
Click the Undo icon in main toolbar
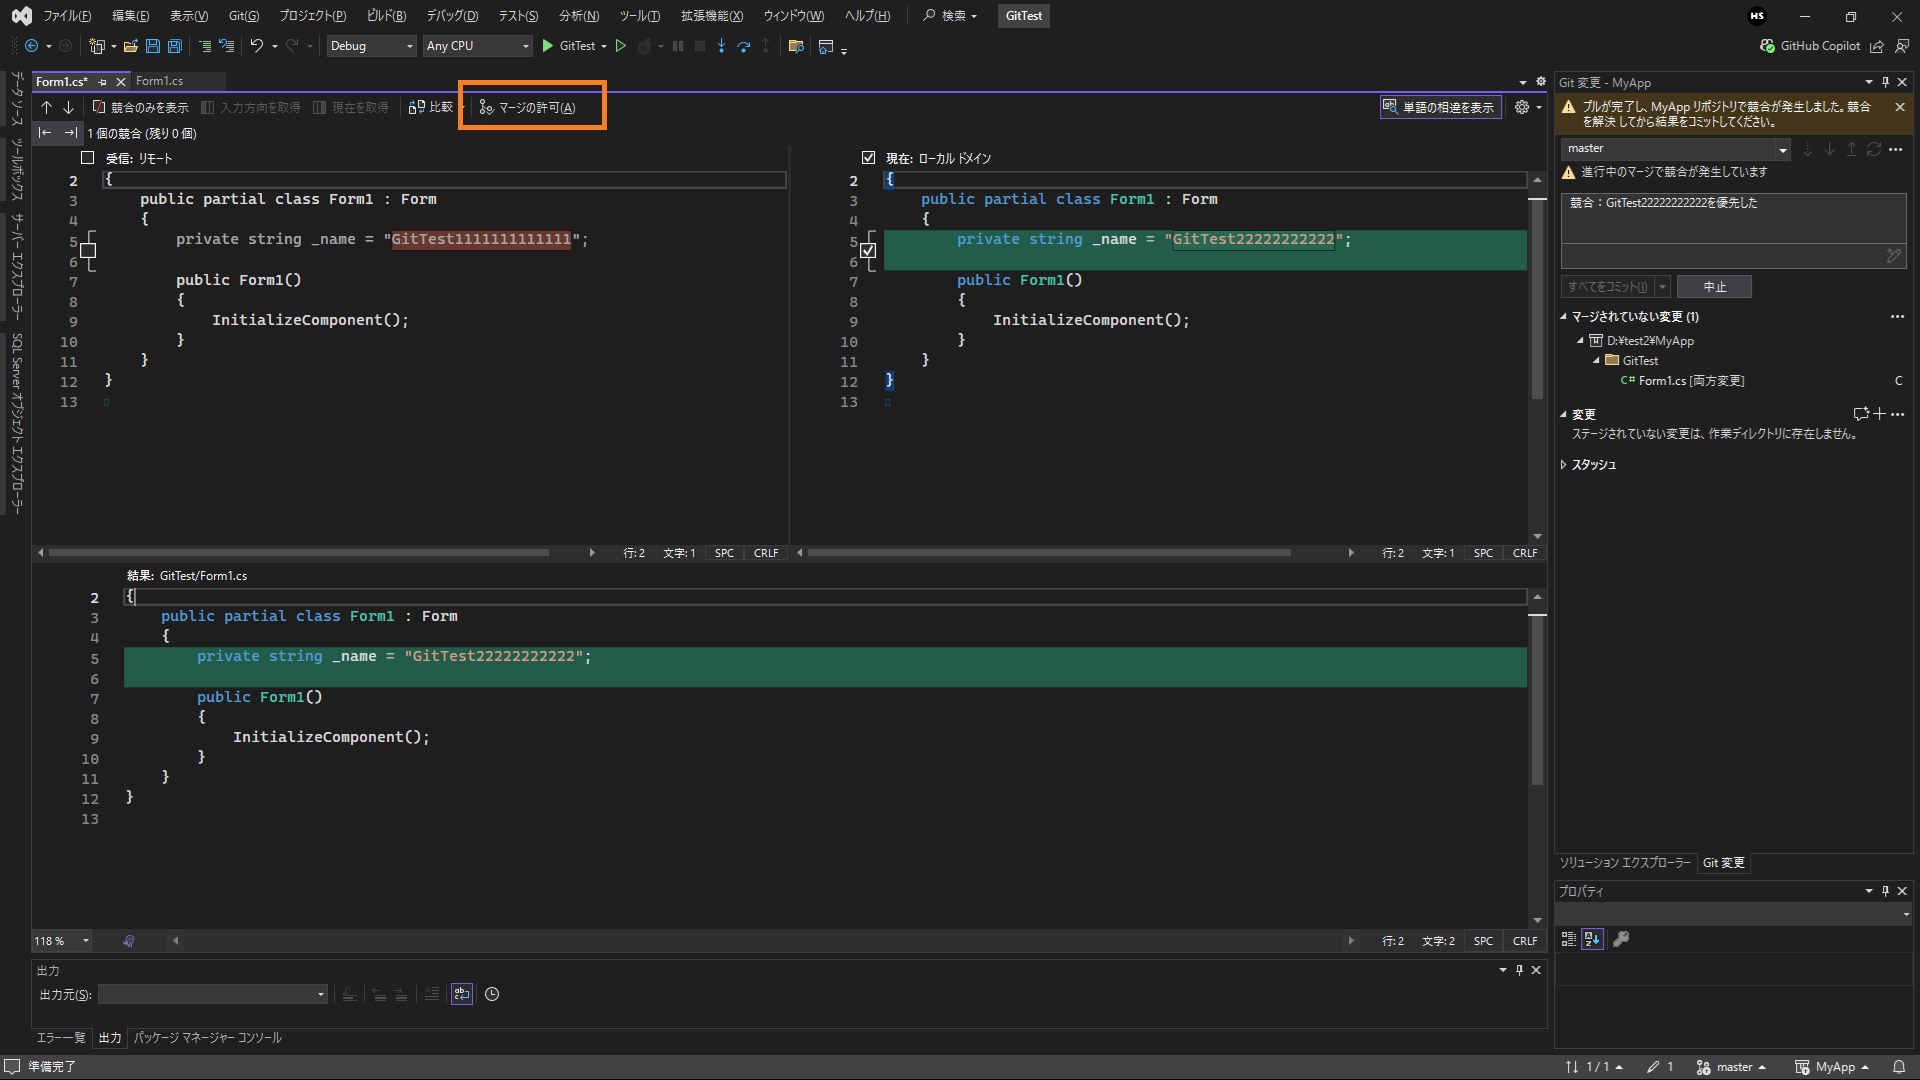(x=256, y=46)
